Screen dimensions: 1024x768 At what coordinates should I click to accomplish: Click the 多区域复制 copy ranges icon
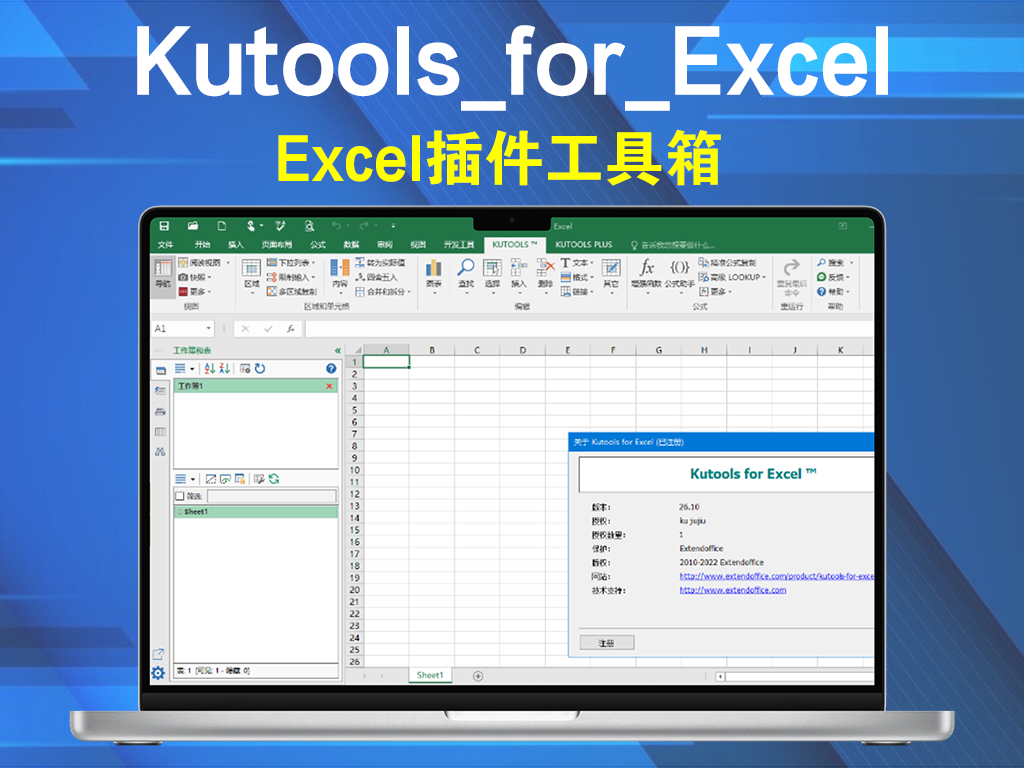(x=272, y=292)
